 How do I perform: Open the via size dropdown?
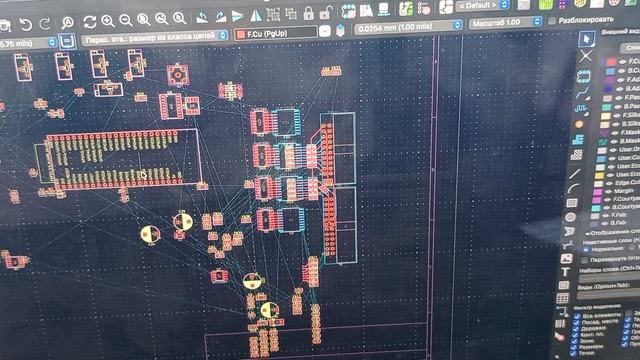tap(155, 37)
